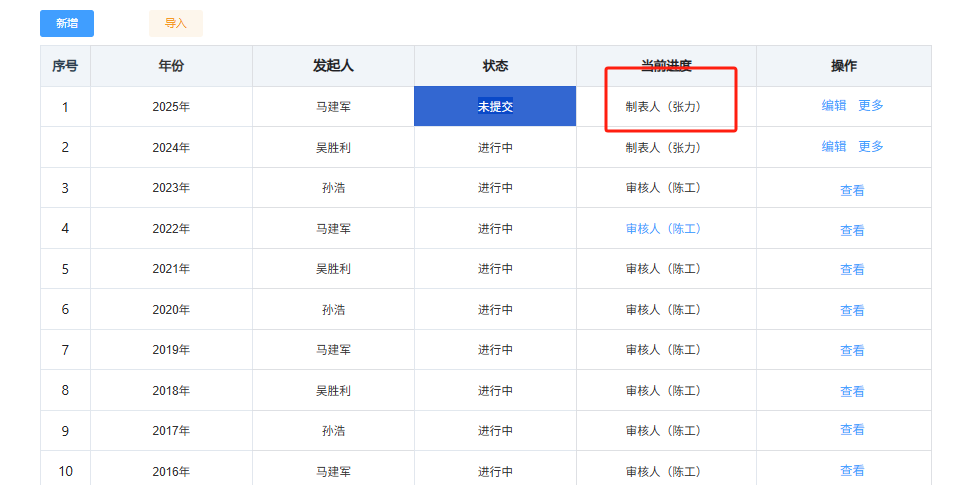Open 更多 options for the 2025年 row

click(x=870, y=106)
